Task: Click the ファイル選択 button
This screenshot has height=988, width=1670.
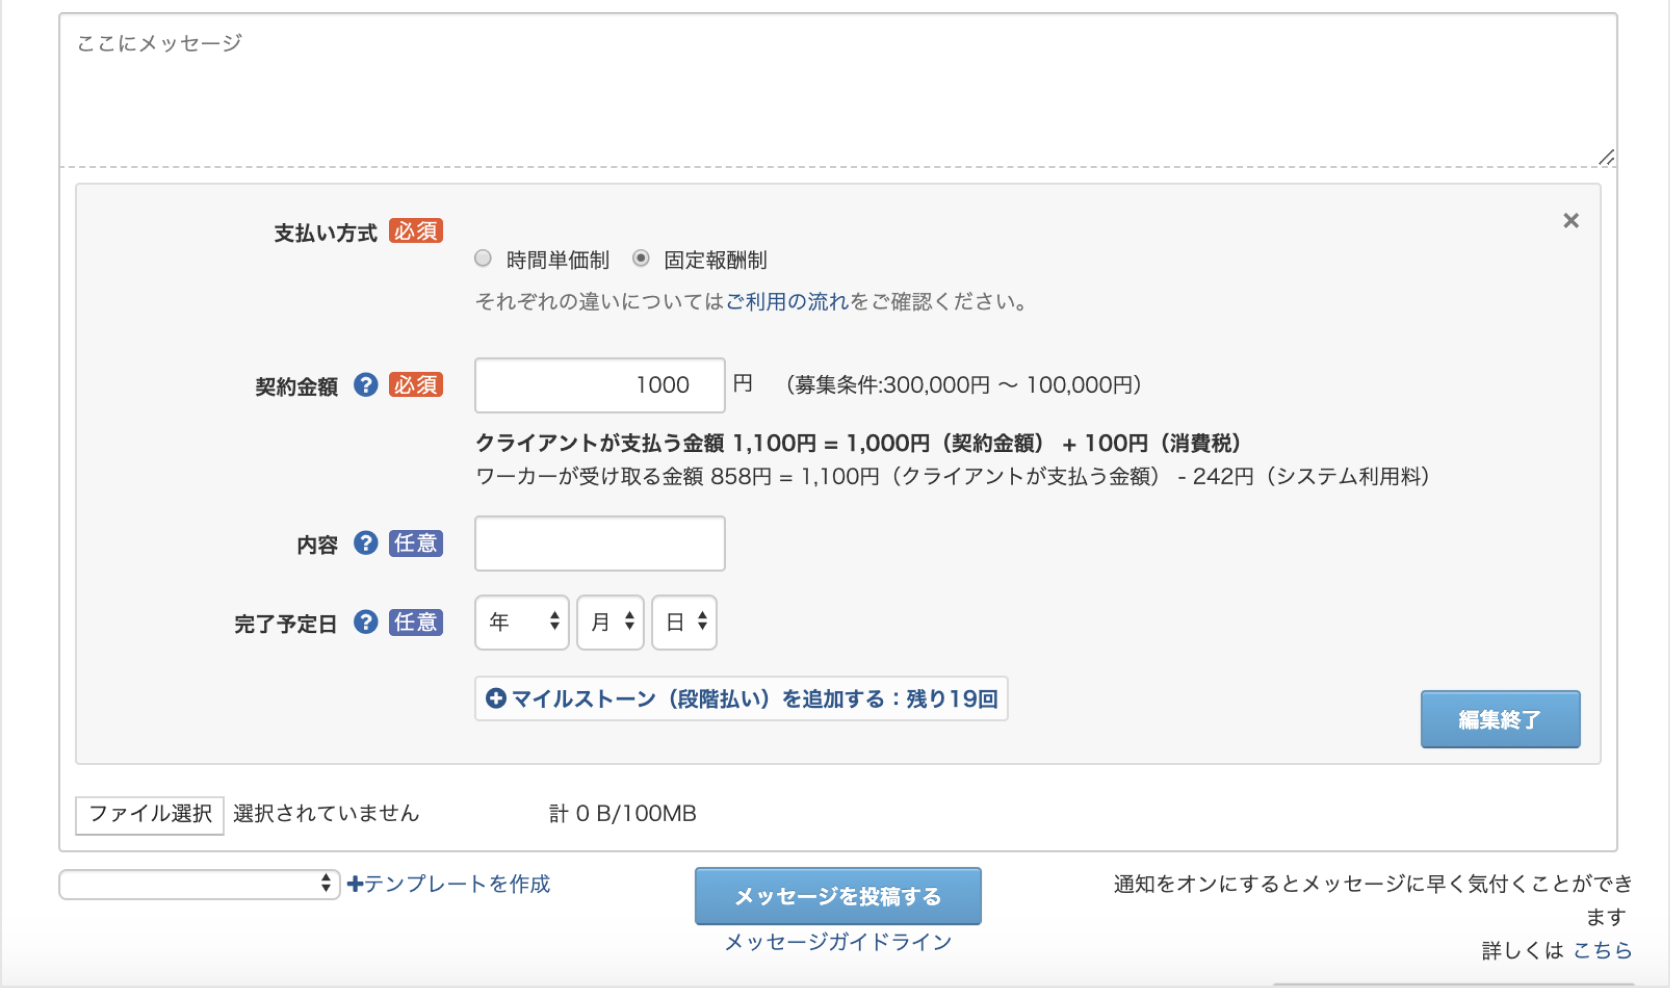Action: (x=150, y=814)
